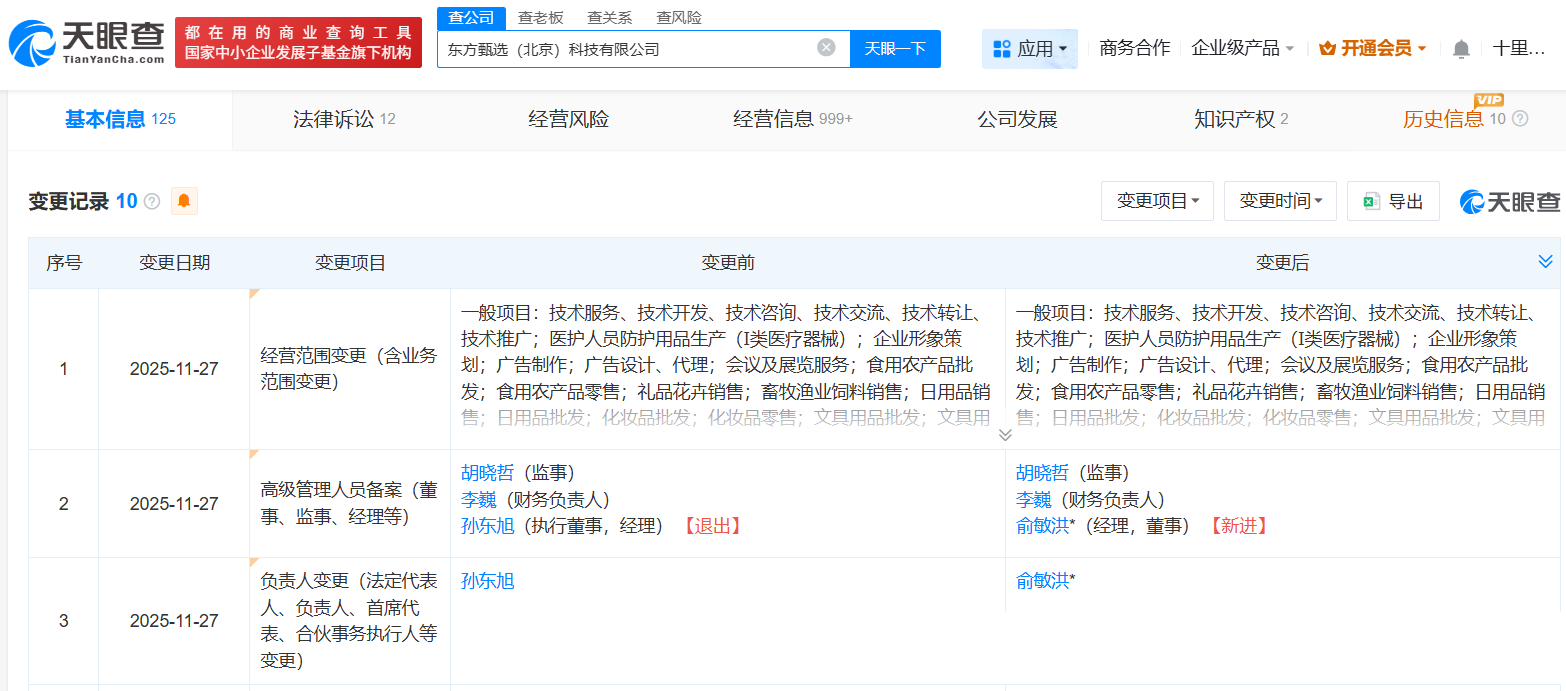Click the TianYanCha logo in header
Screen dimensions: 1566x691
86,43
